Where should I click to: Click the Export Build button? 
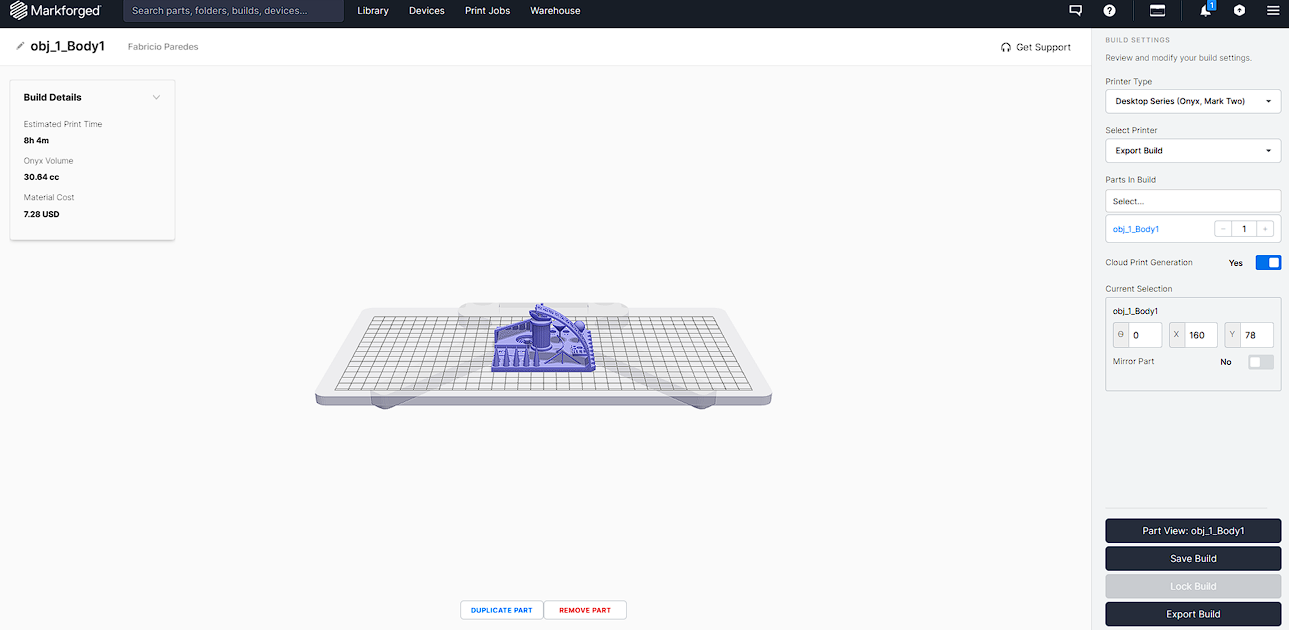[x=1193, y=614]
